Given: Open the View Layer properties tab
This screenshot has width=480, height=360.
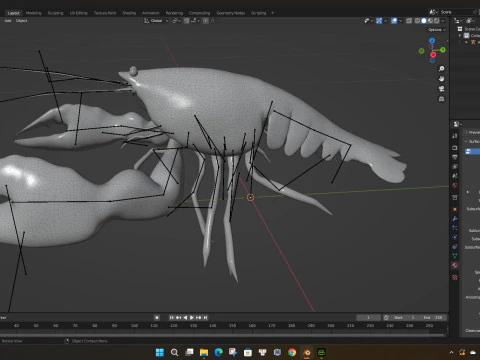Looking at the screenshot, I should click(x=455, y=166).
